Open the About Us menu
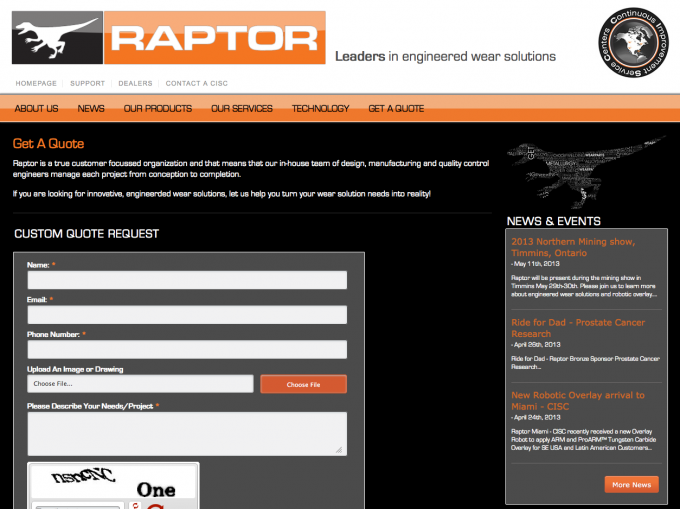 [37, 108]
